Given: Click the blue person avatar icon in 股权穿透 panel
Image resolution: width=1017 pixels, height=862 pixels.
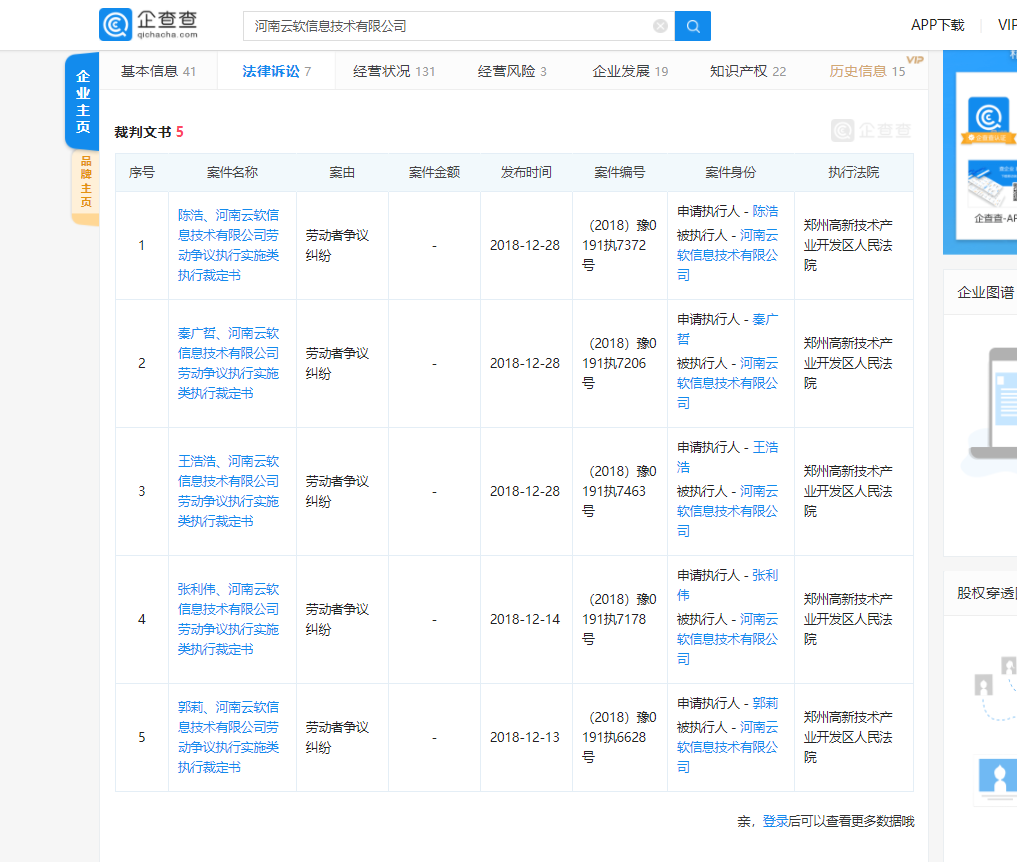Looking at the screenshot, I should (999, 776).
